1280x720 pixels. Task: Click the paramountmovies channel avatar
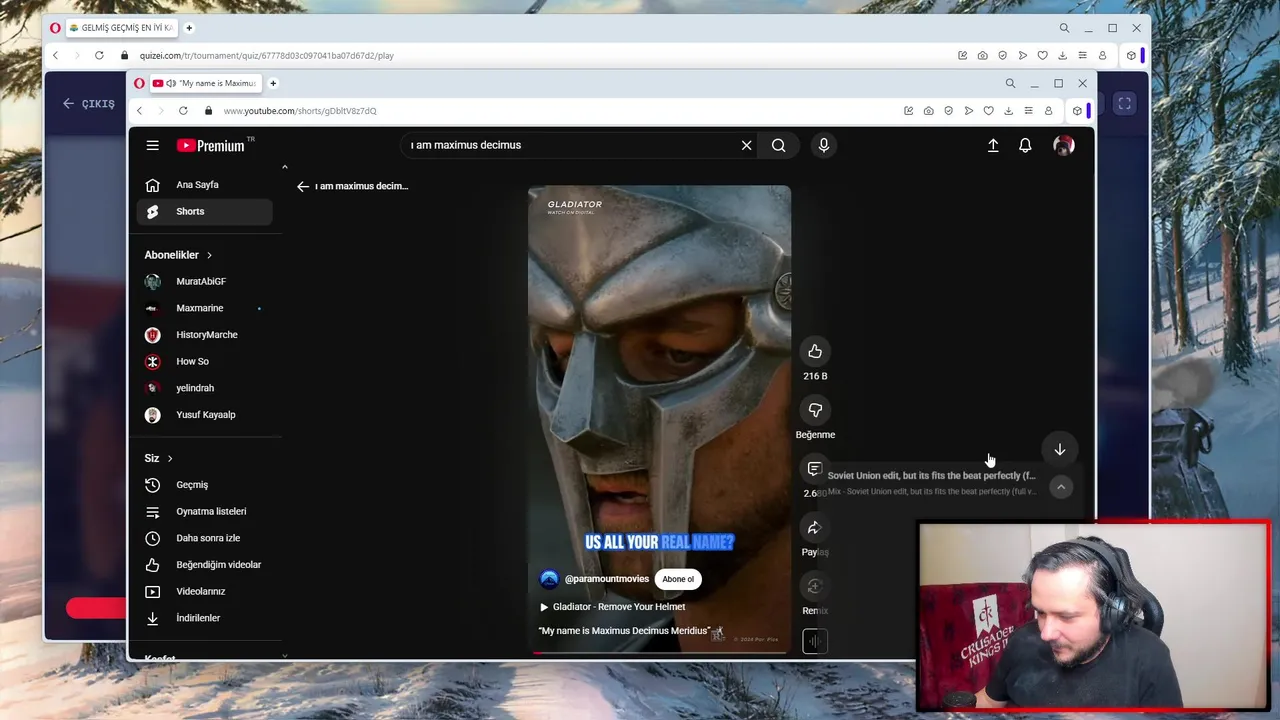pos(549,579)
